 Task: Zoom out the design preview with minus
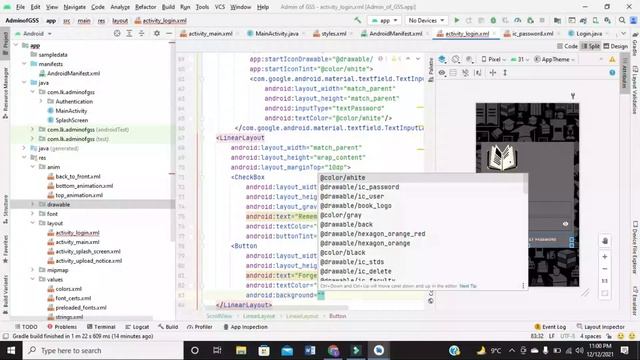click(x=604, y=269)
